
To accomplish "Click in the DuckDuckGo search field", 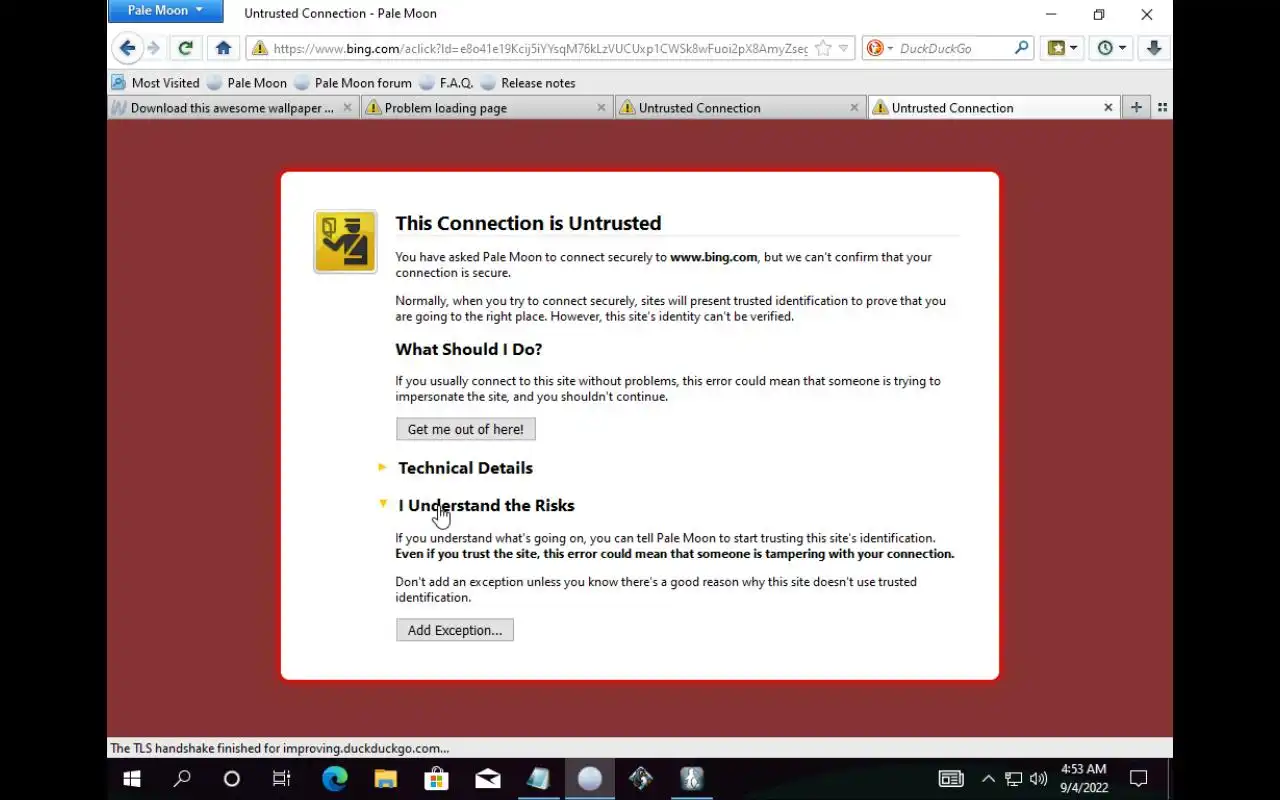I will tap(955, 48).
